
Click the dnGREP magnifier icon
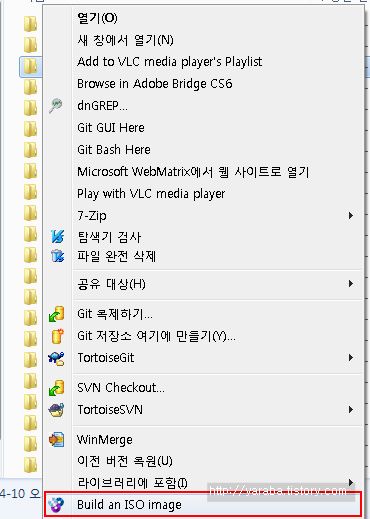pyautogui.click(x=56, y=106)
